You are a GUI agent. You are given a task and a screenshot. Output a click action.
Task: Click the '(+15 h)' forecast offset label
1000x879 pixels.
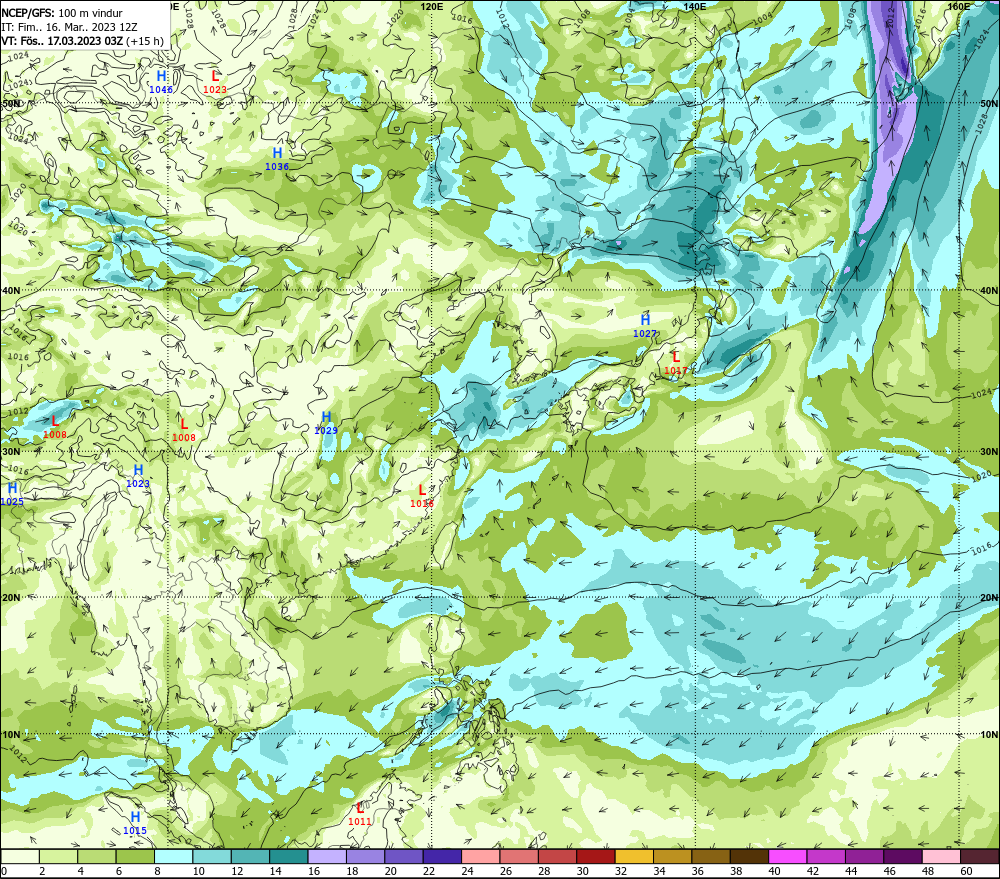coord(145,41)
